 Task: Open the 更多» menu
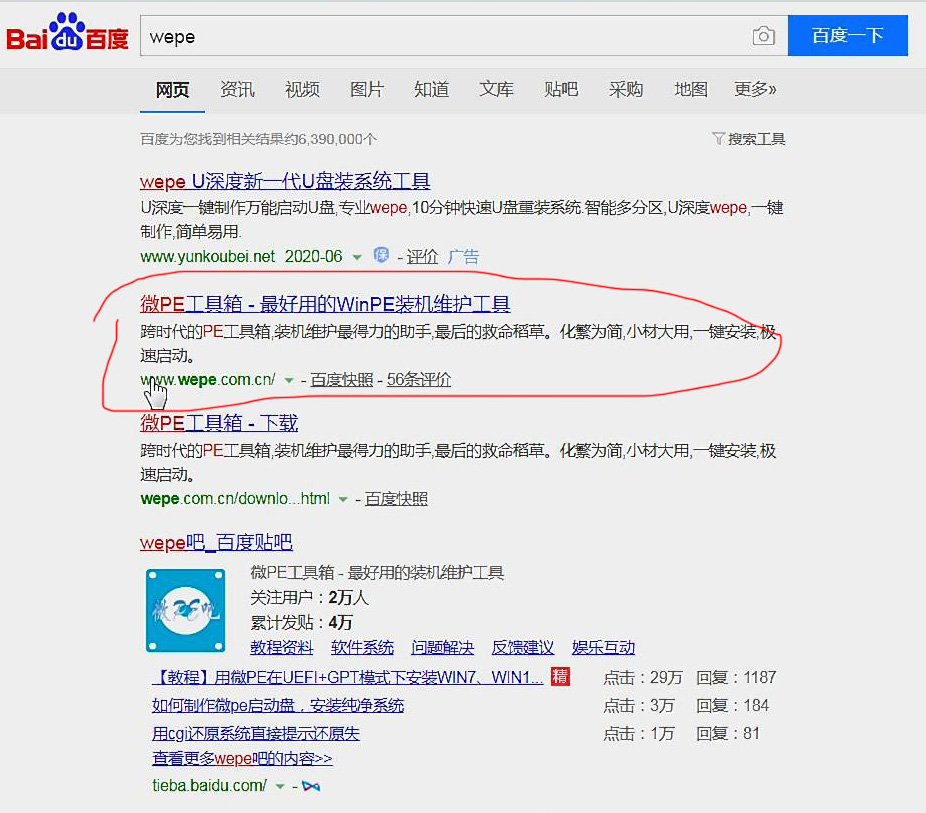755,90
